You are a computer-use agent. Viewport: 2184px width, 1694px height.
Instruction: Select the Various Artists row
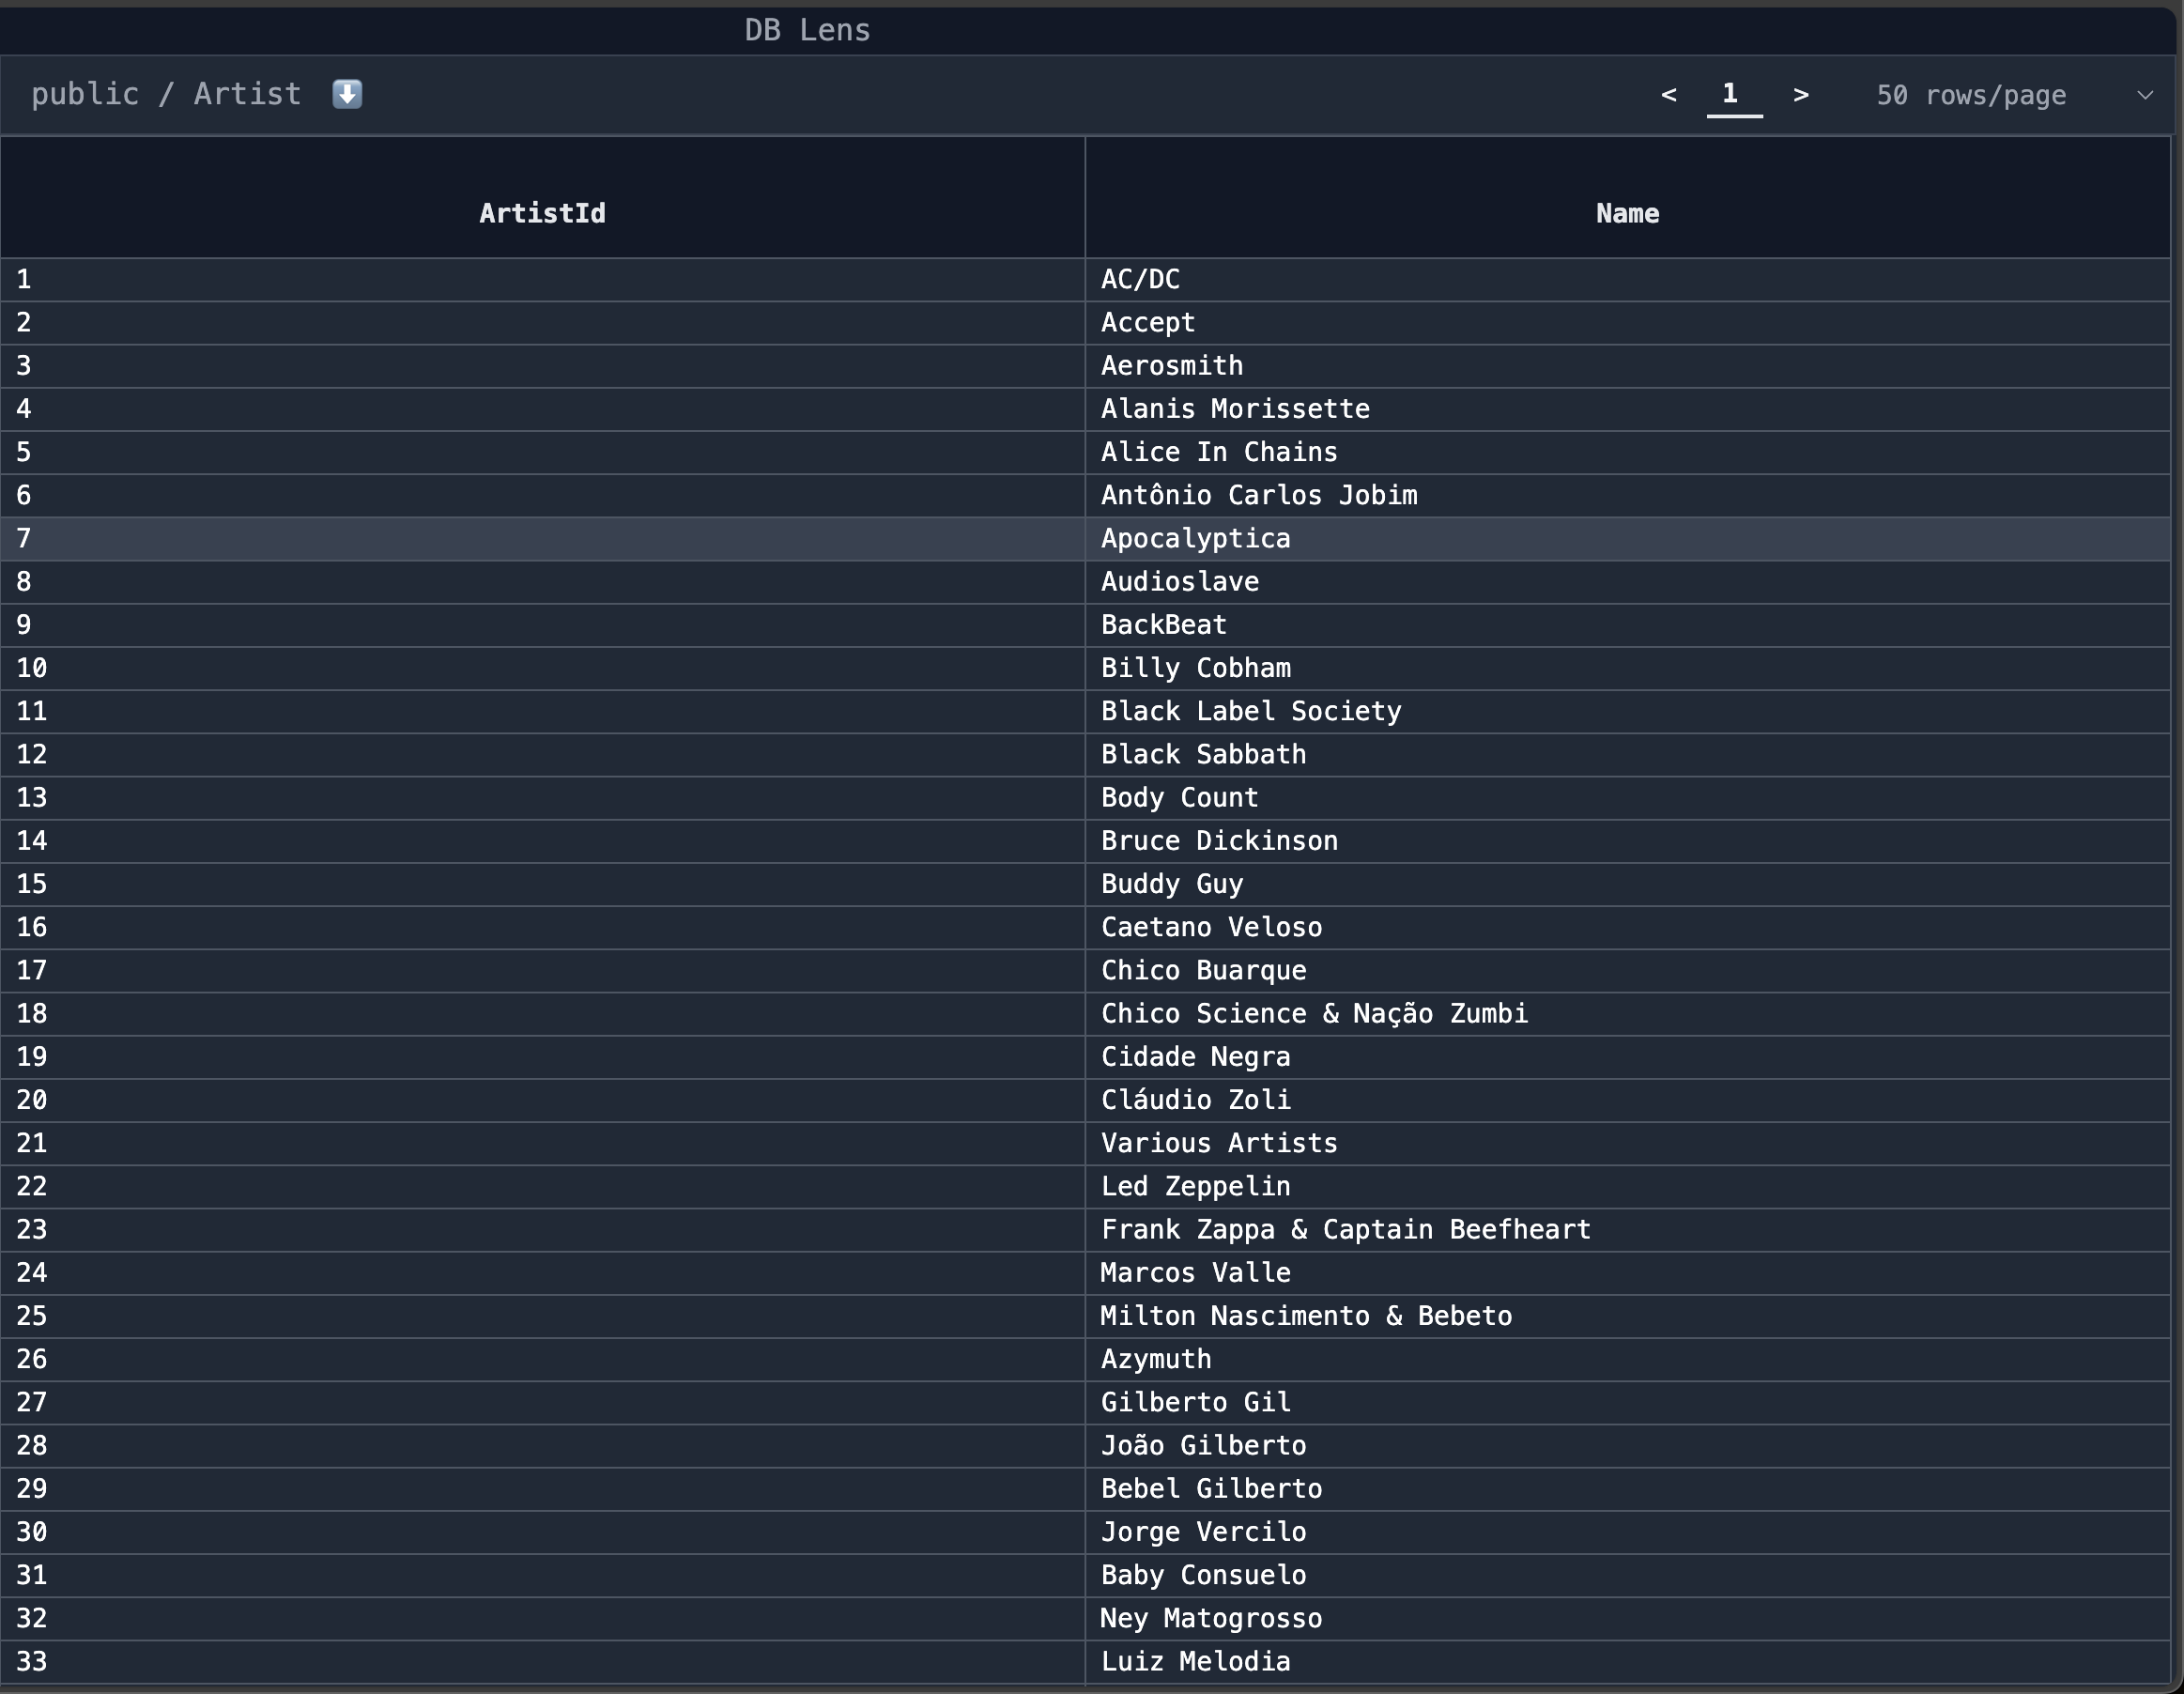pos(1219,1143)
